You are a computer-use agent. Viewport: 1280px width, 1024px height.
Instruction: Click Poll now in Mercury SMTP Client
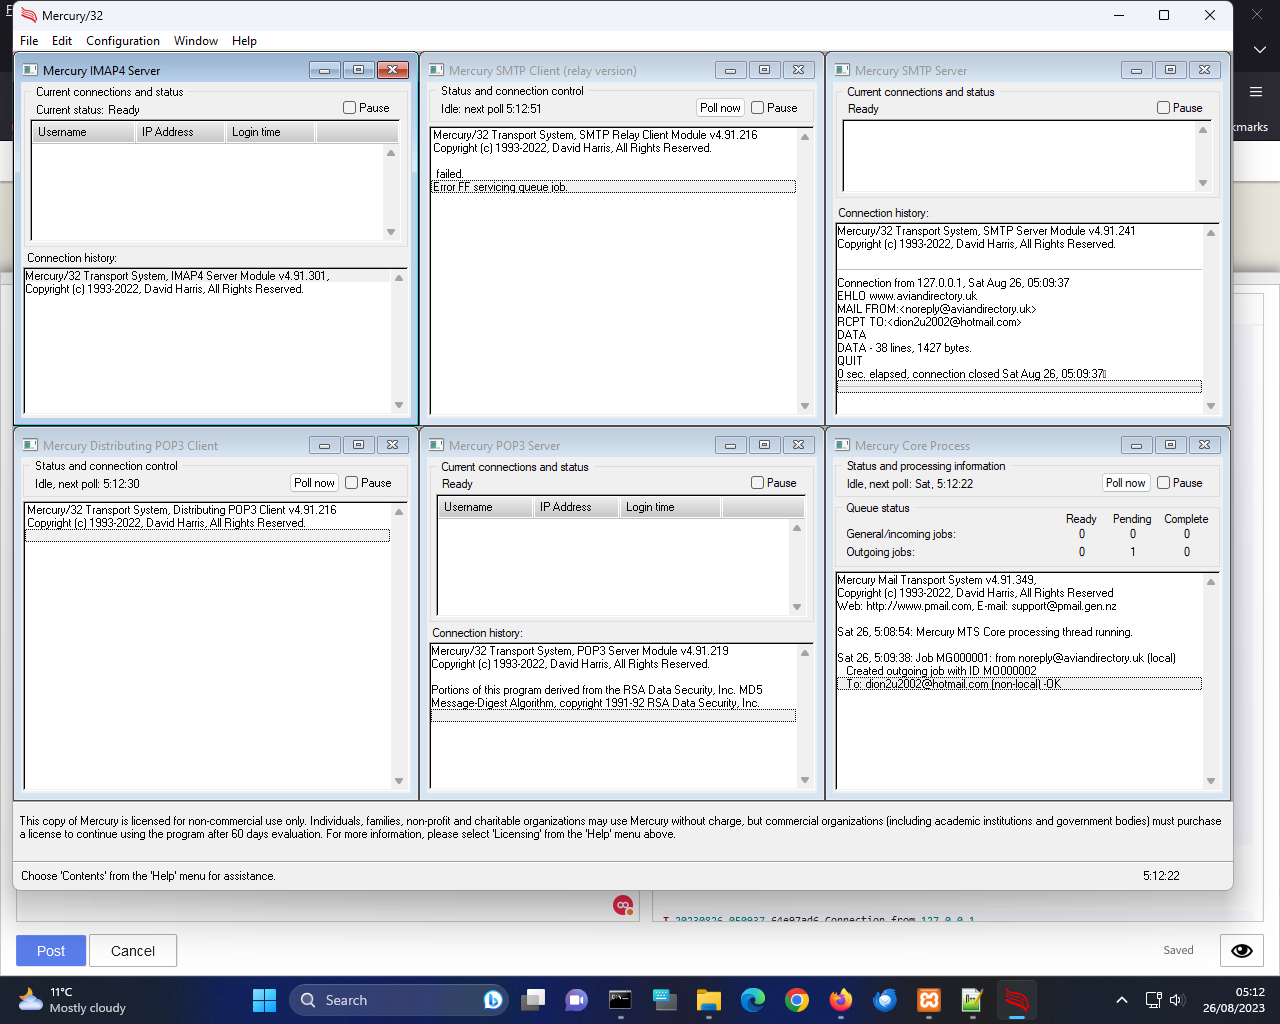tap(720, 108)
